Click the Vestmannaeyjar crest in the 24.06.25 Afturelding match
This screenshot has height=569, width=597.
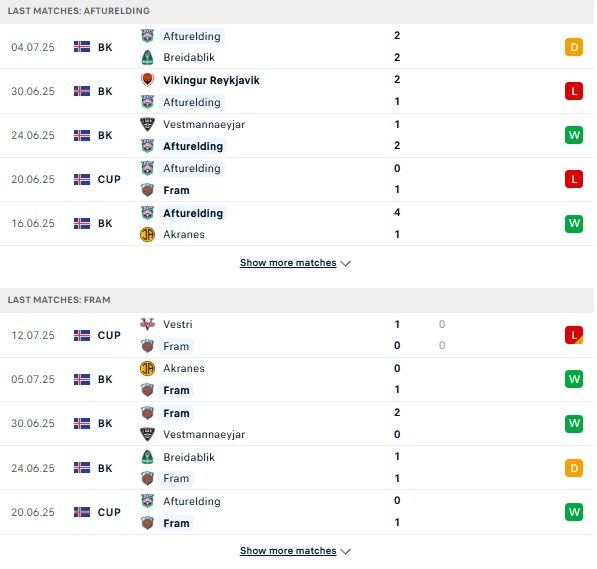click(147, 124)
